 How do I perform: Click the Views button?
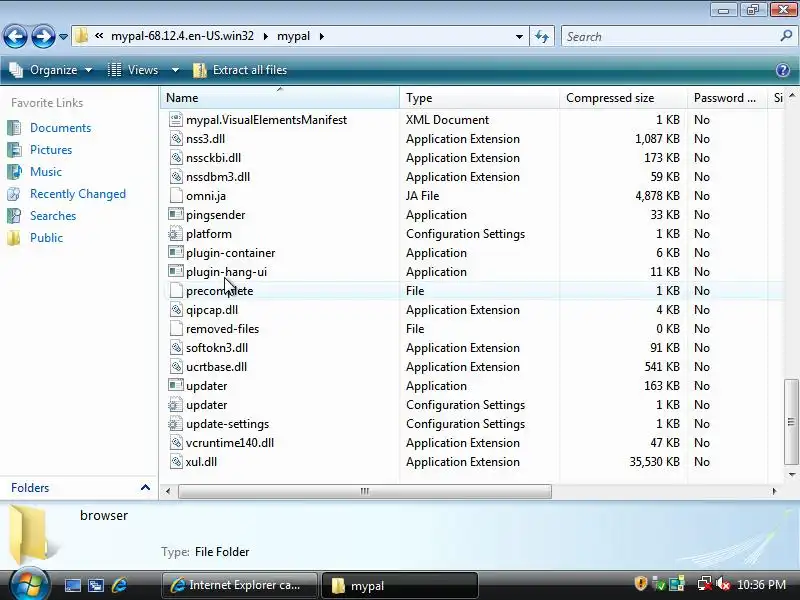pyautogui.click(x=134, y=70)
